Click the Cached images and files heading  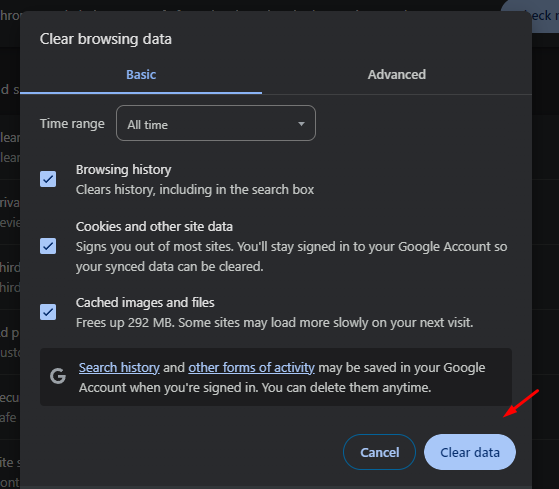[145, 303]
